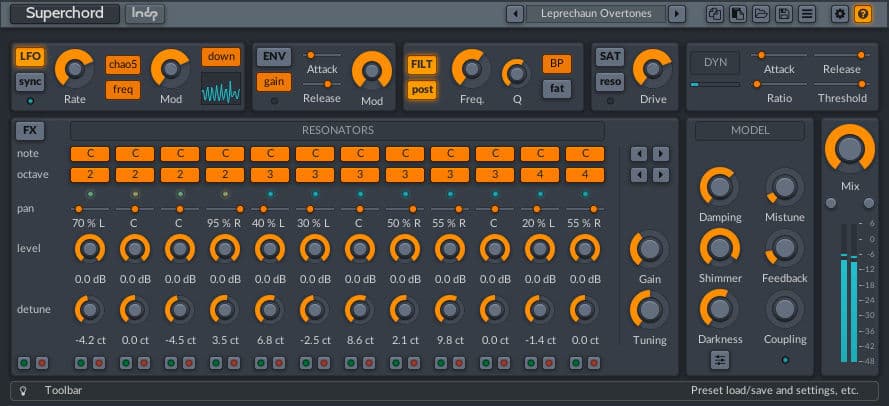The image size is (889, 406).
Task: Shift resonator octaves right arrow
Action: [661, 175]
